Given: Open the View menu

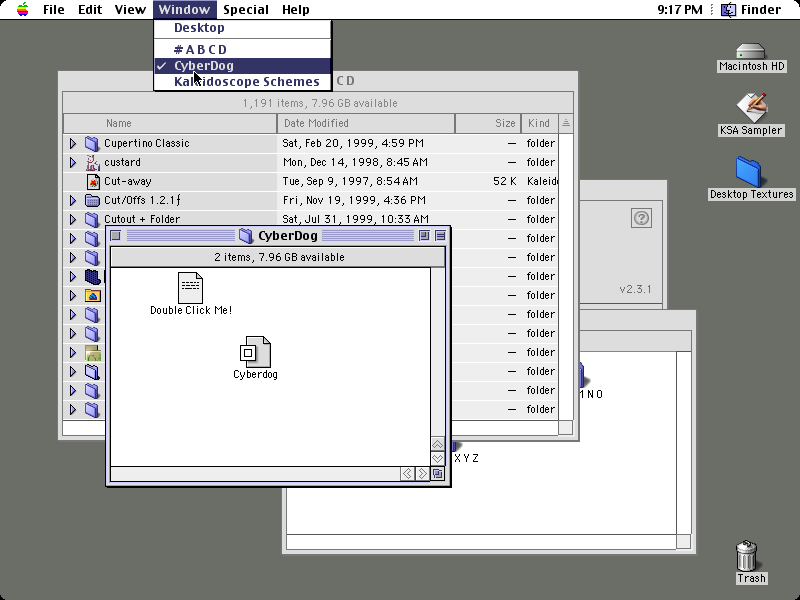Looking at the screenshot, I should [130, 9].
